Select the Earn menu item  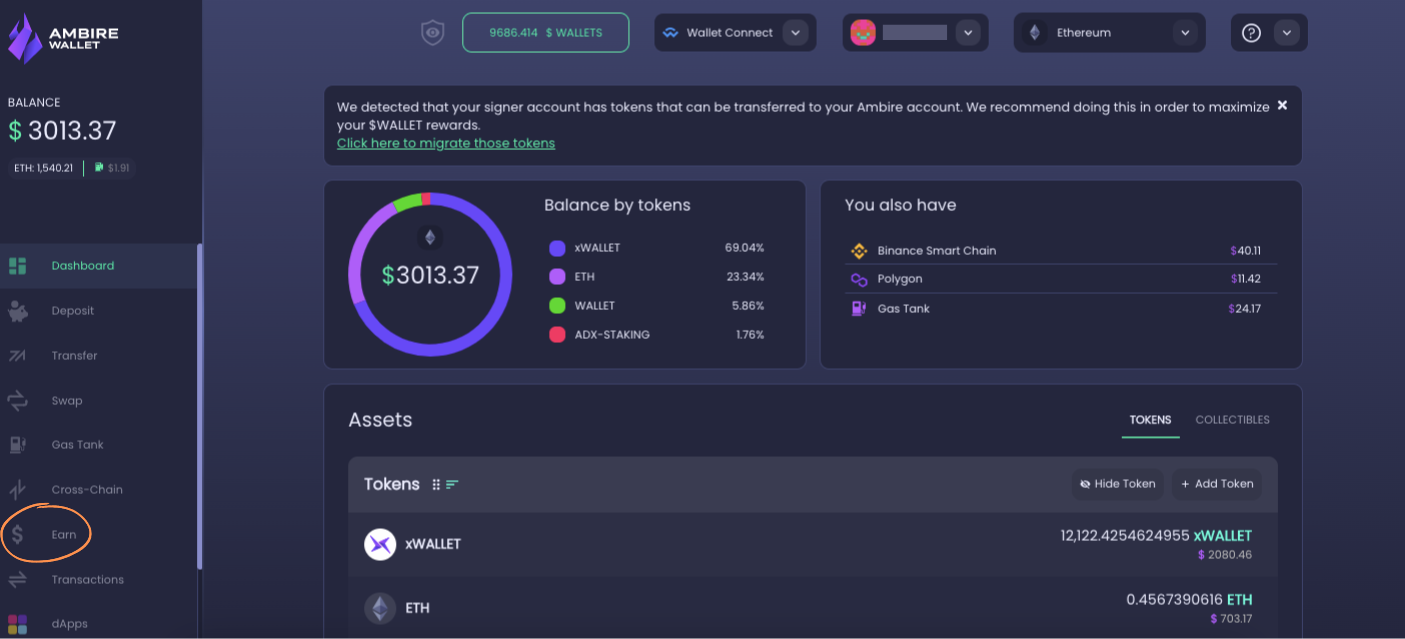(99, 535)
